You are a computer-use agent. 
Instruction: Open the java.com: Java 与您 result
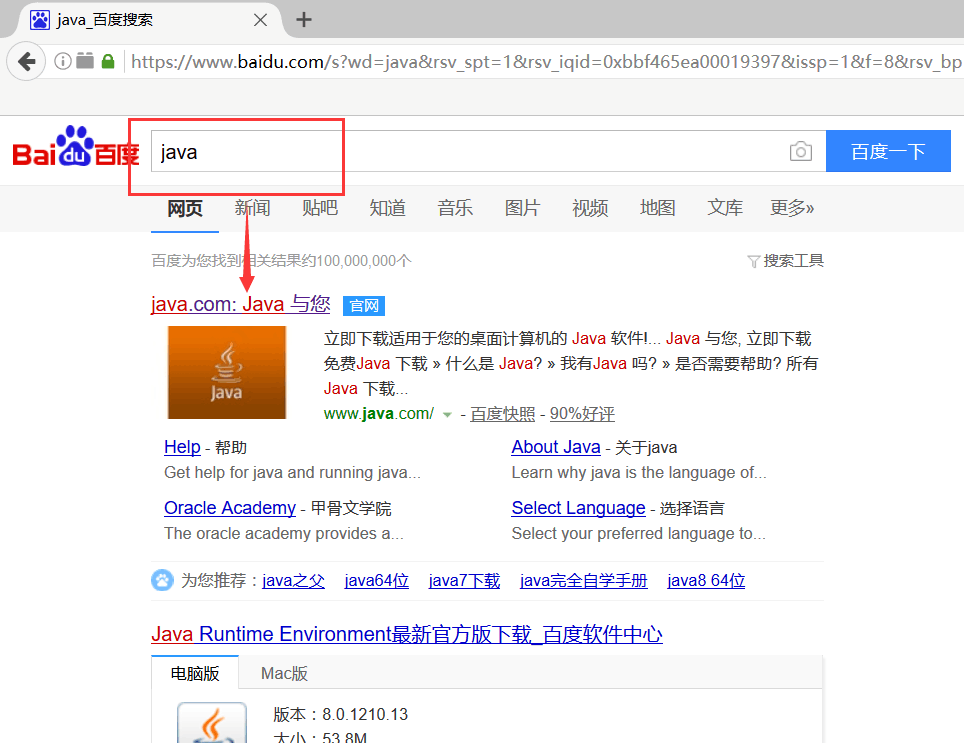(x=240, y=304)
